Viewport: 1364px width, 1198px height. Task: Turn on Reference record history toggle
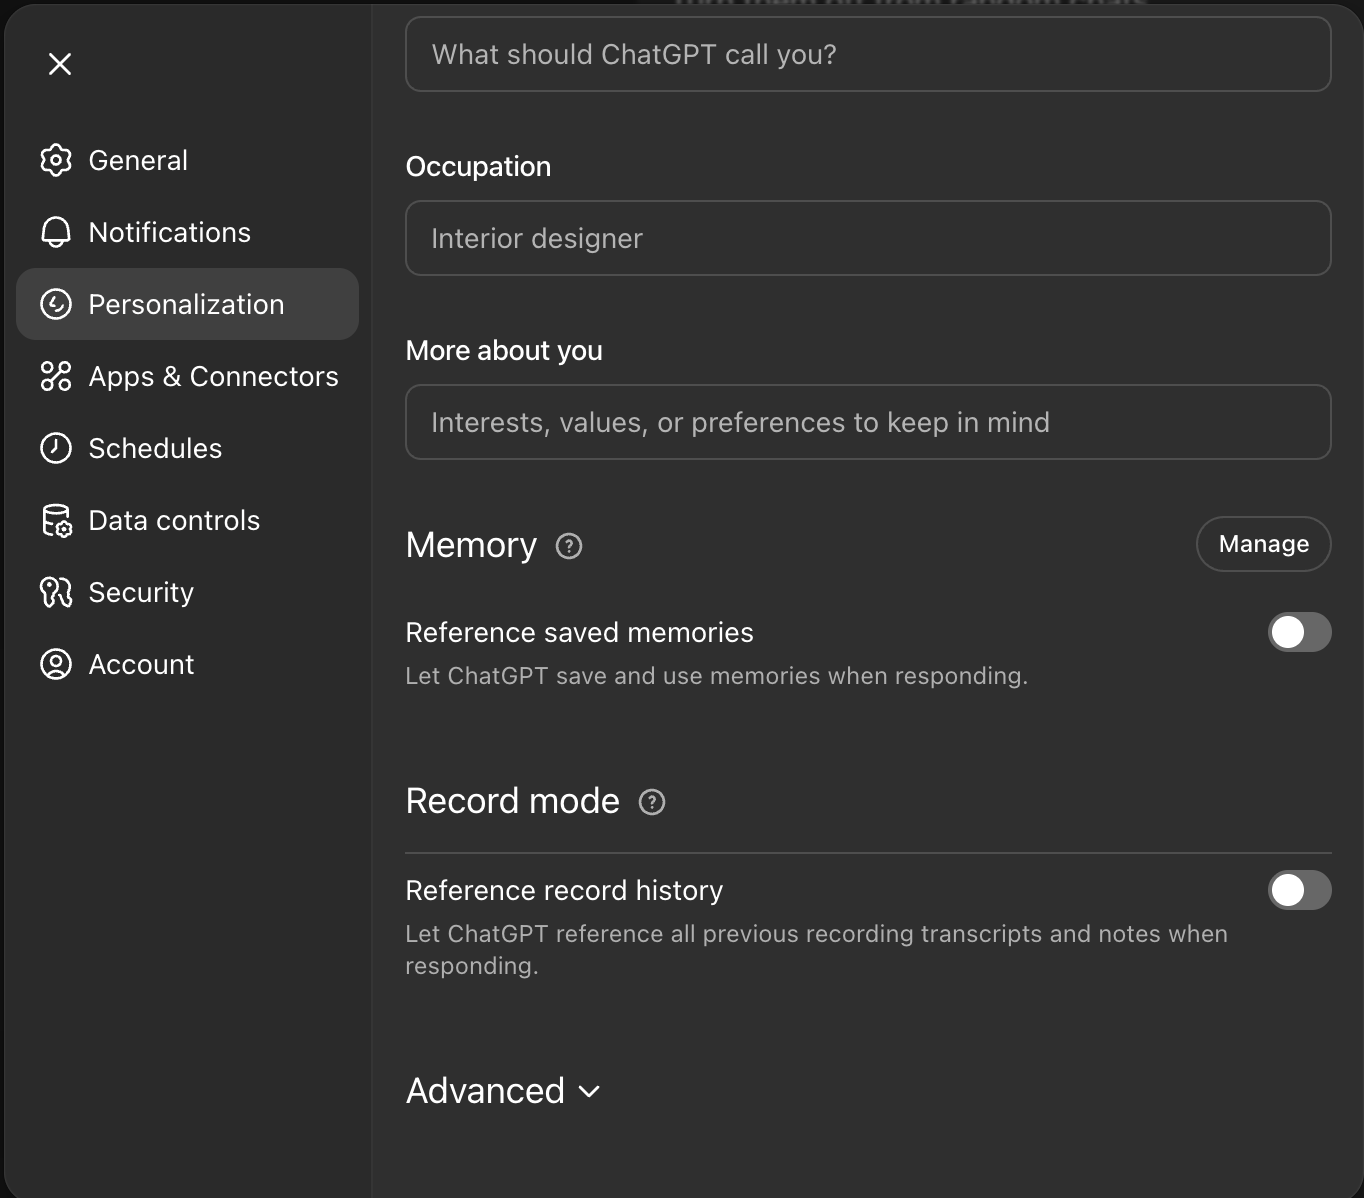(1299, 890)
